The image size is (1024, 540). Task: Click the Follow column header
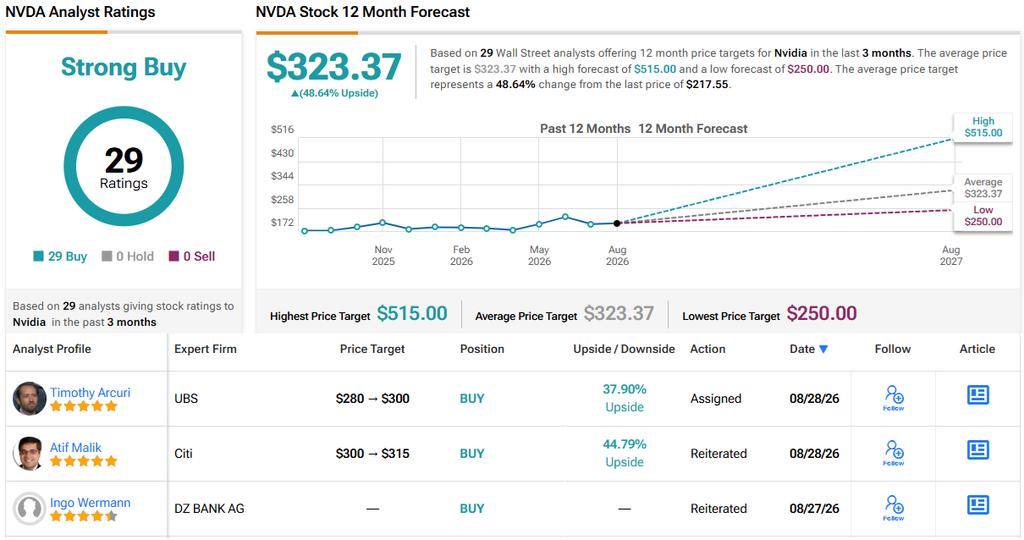pyautogui.click(x=893, y=349)
